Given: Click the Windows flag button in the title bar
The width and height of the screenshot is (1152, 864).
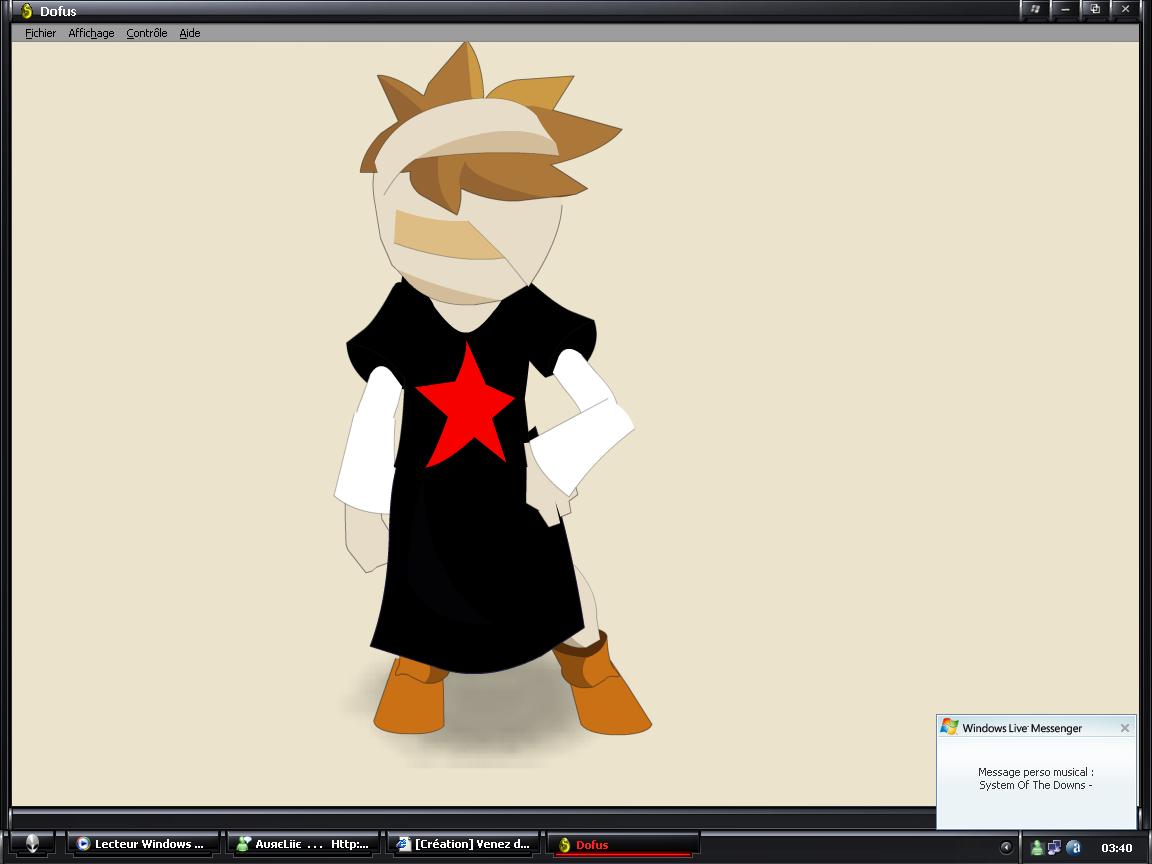Looking at the screenshot, I should [x=1035, y=10].
